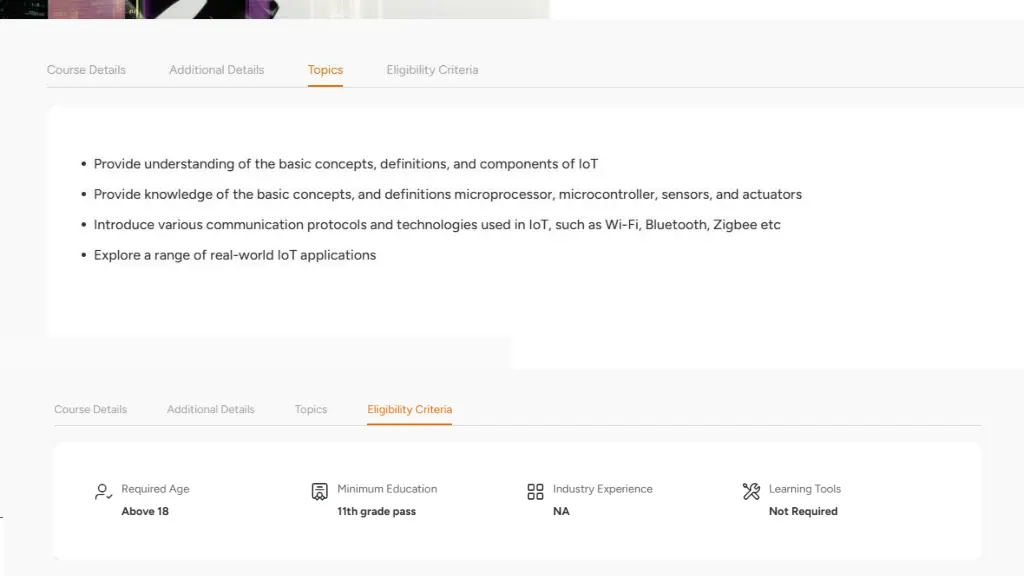Click the '11th grade pass' education value
The image size is (1024, 576).
376,511
